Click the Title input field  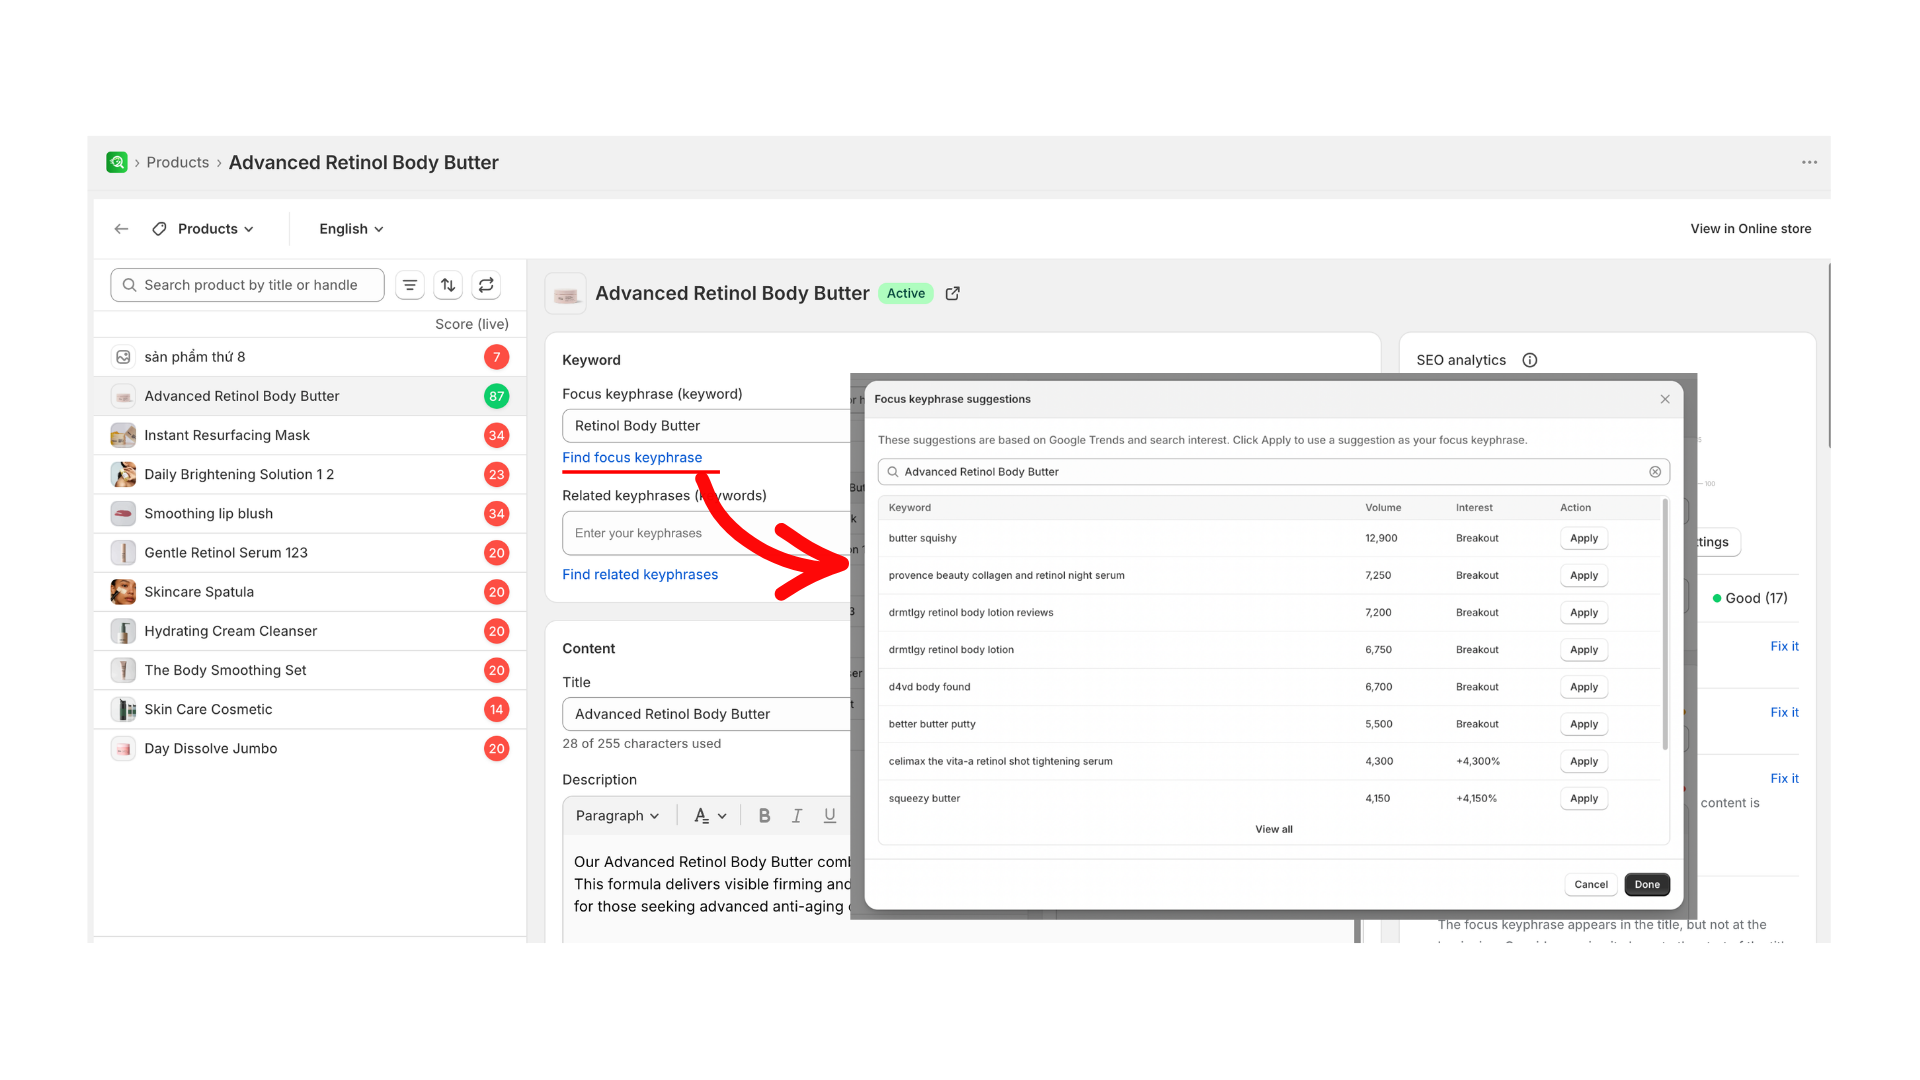click(706, 714)
